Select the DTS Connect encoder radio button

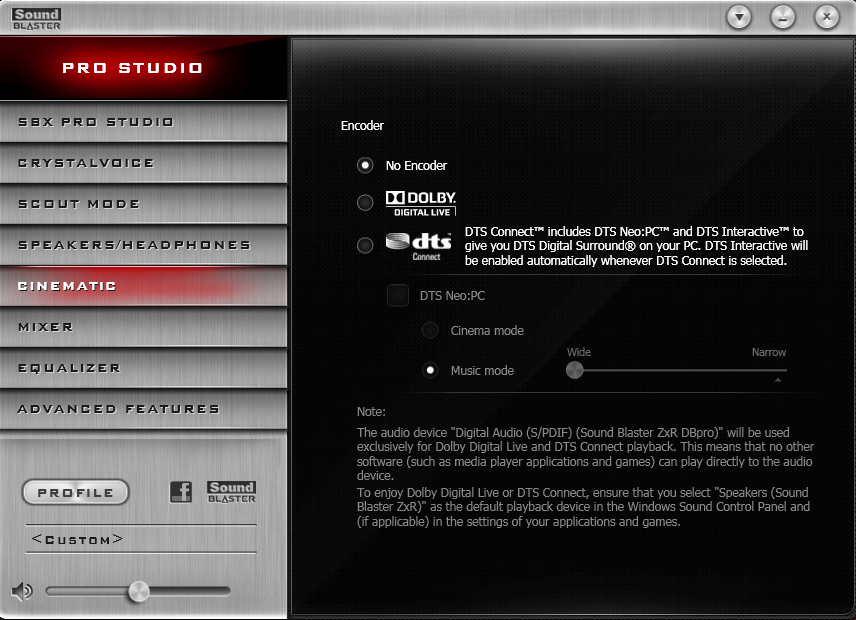[365, 245]
